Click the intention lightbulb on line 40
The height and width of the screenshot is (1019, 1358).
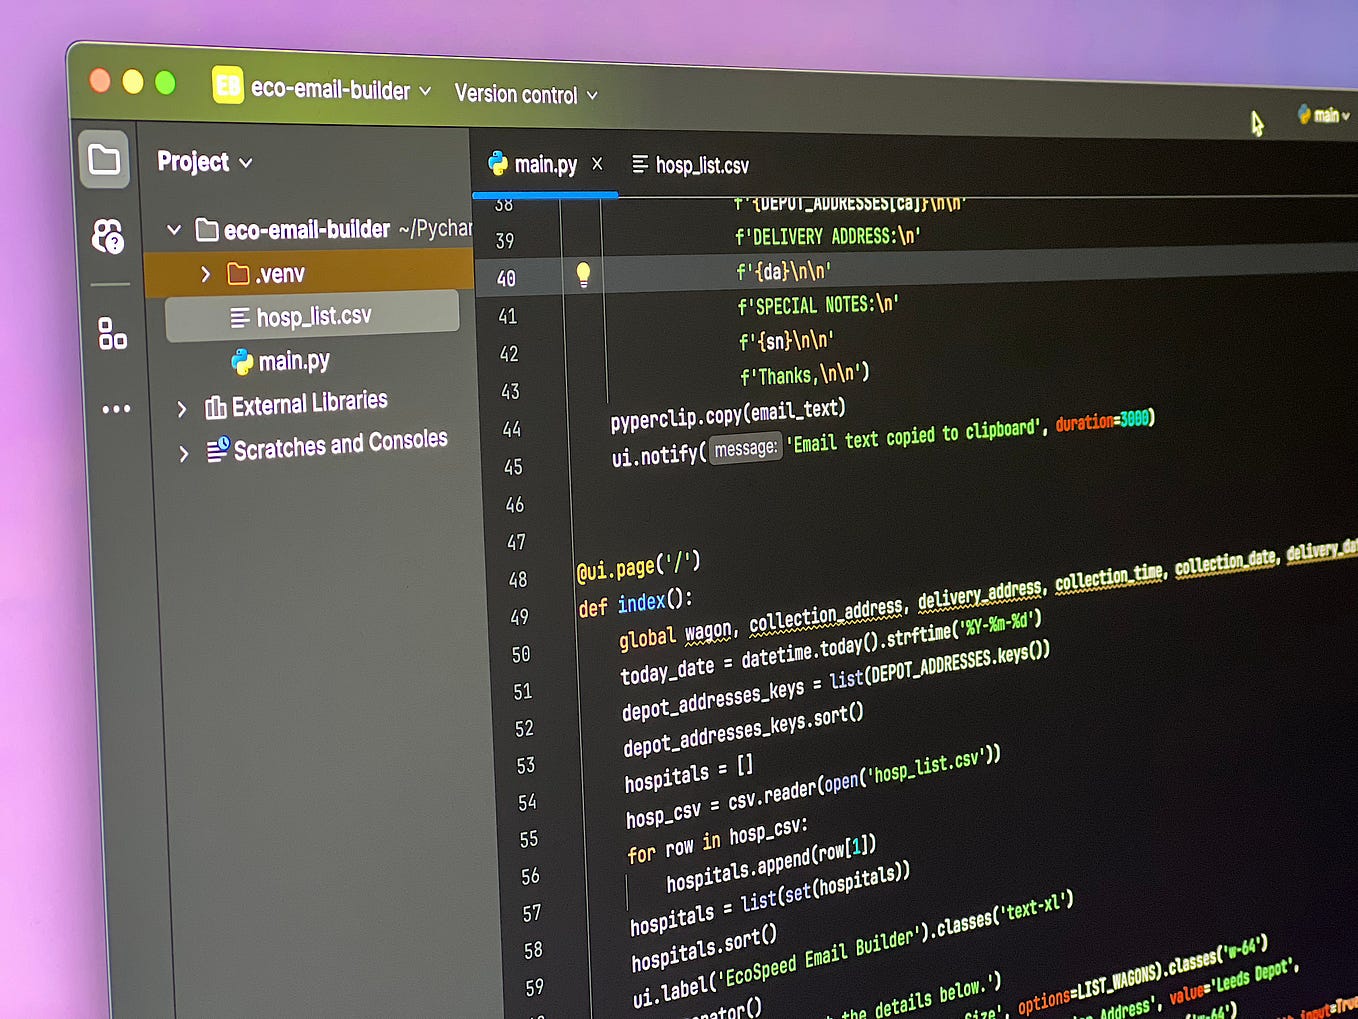click(584, 274)
